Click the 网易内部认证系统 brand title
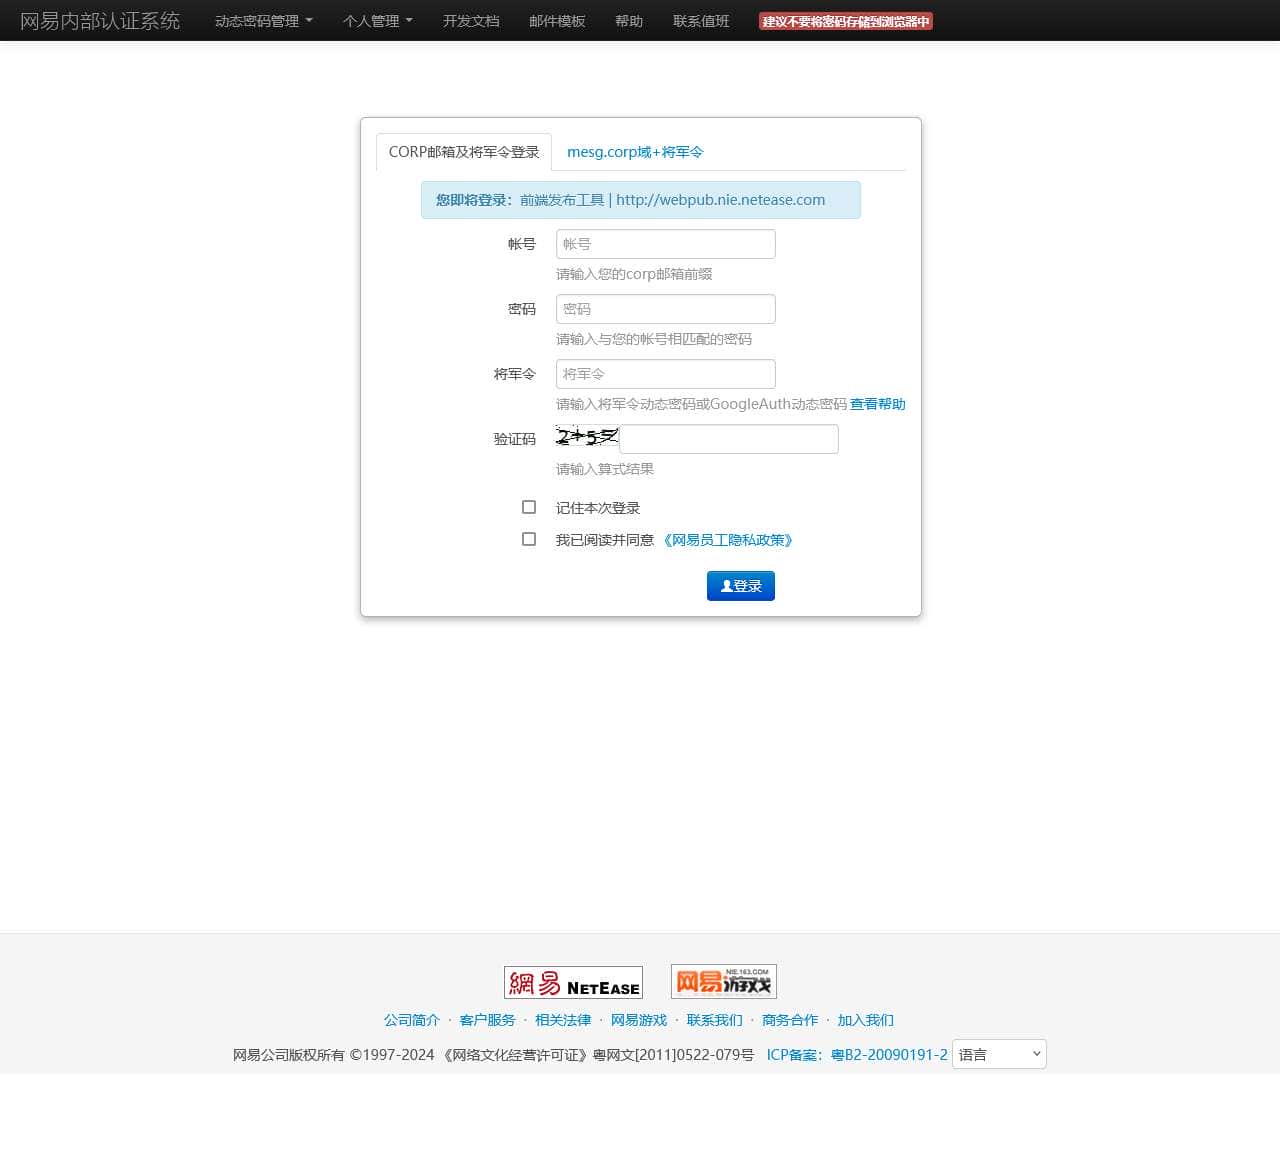Image resolution: width=1280 pixels, height=1167 pixels. coord(100,21)
